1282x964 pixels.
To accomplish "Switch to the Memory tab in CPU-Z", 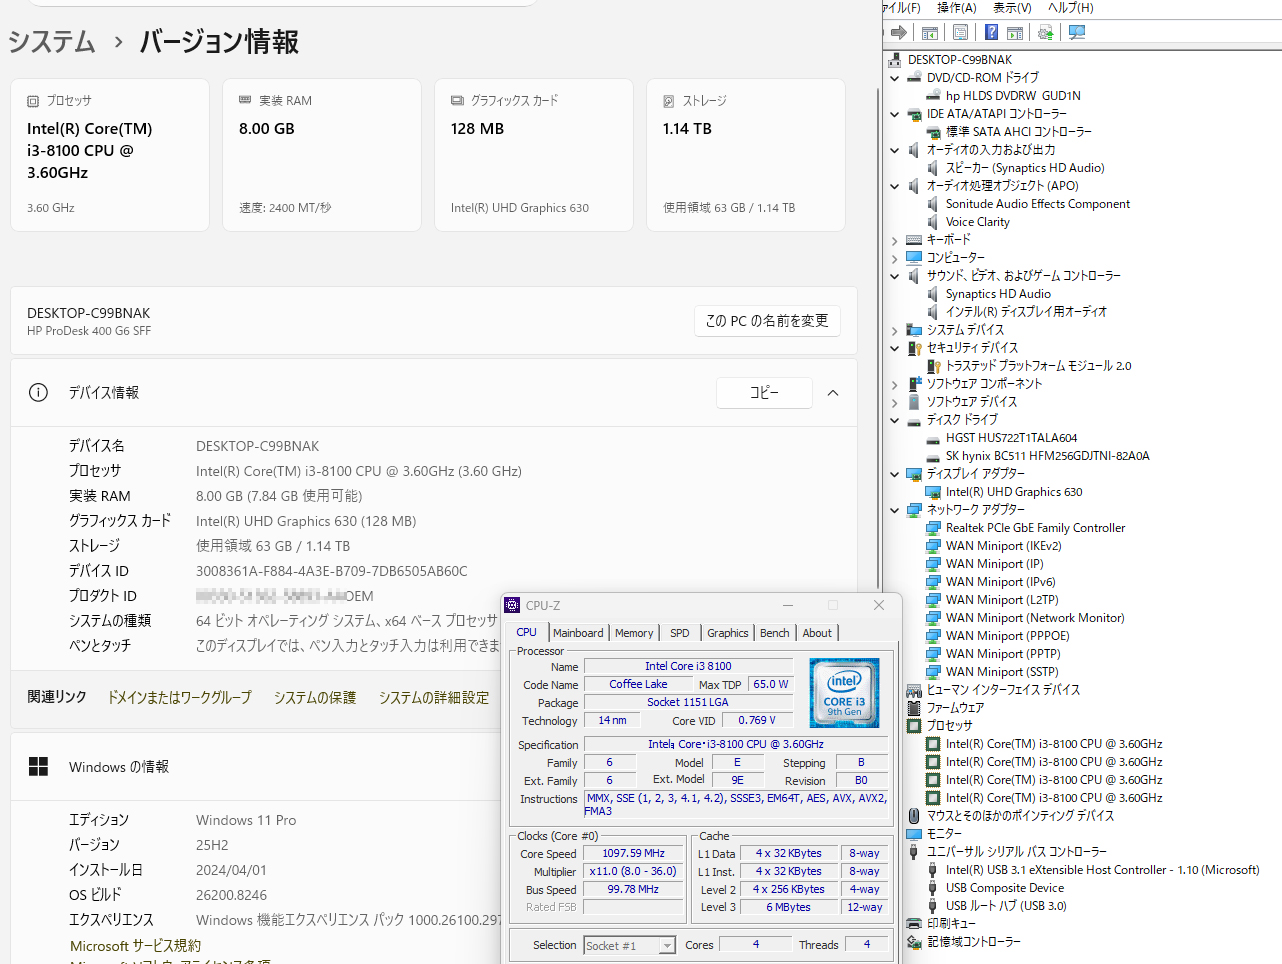I will (x=634, y=633).
